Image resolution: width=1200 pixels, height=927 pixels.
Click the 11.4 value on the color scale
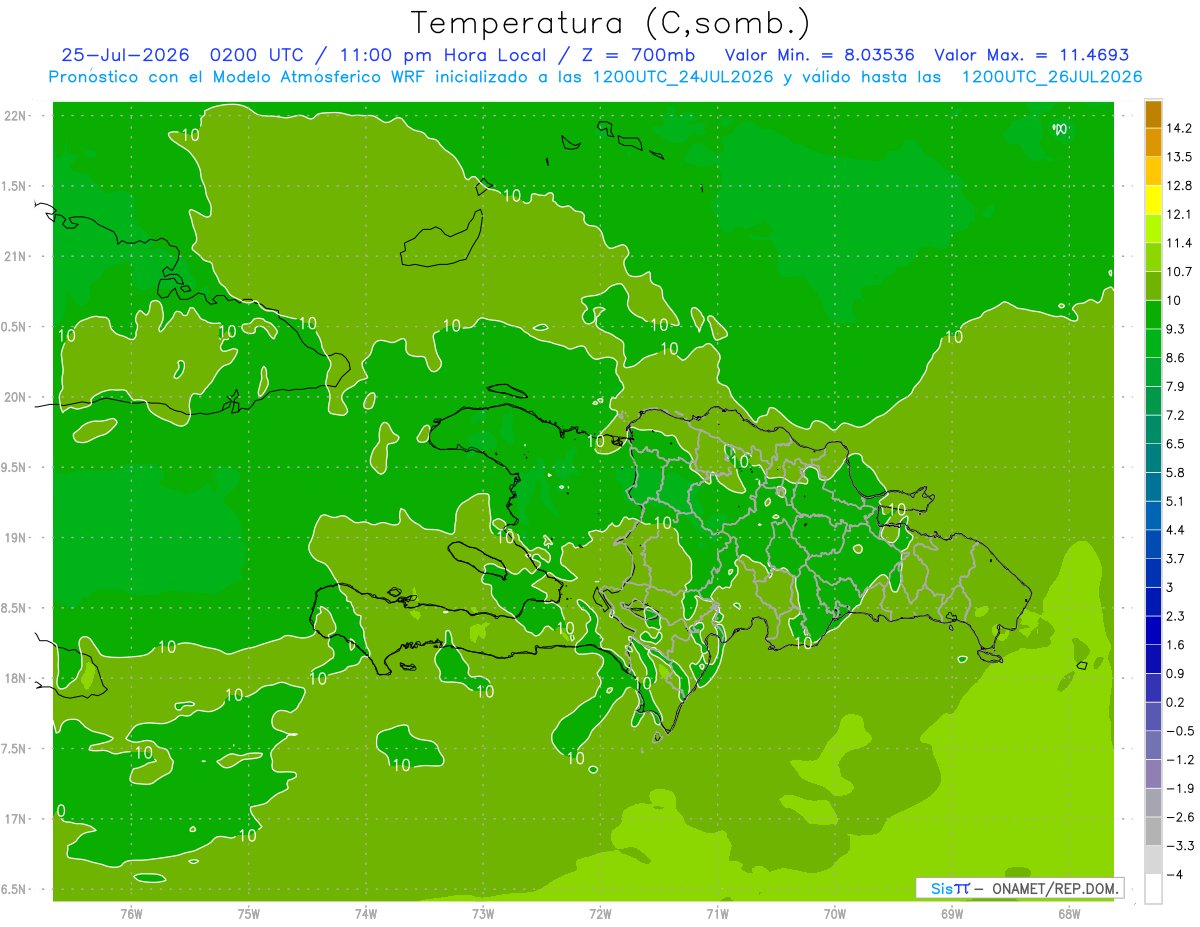[x=1179, y=243]
